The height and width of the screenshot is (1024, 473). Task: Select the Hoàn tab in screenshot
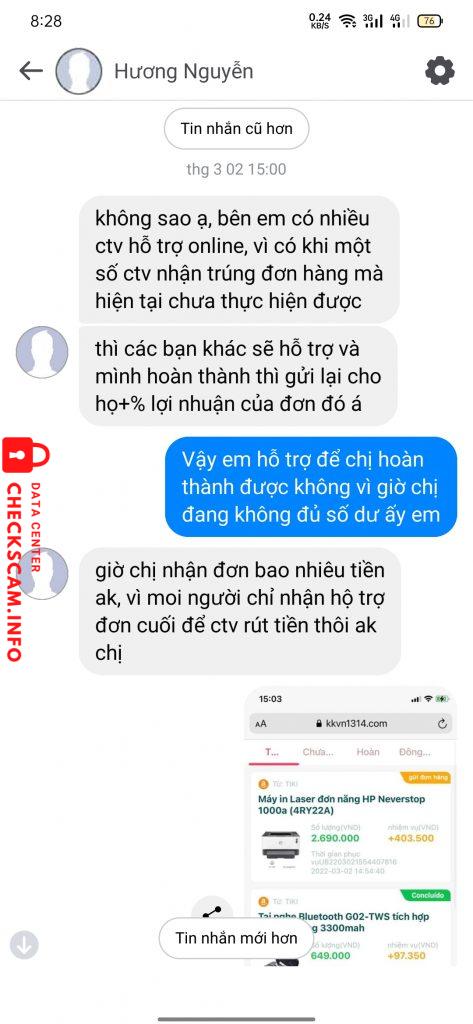[x=368, y=752]
